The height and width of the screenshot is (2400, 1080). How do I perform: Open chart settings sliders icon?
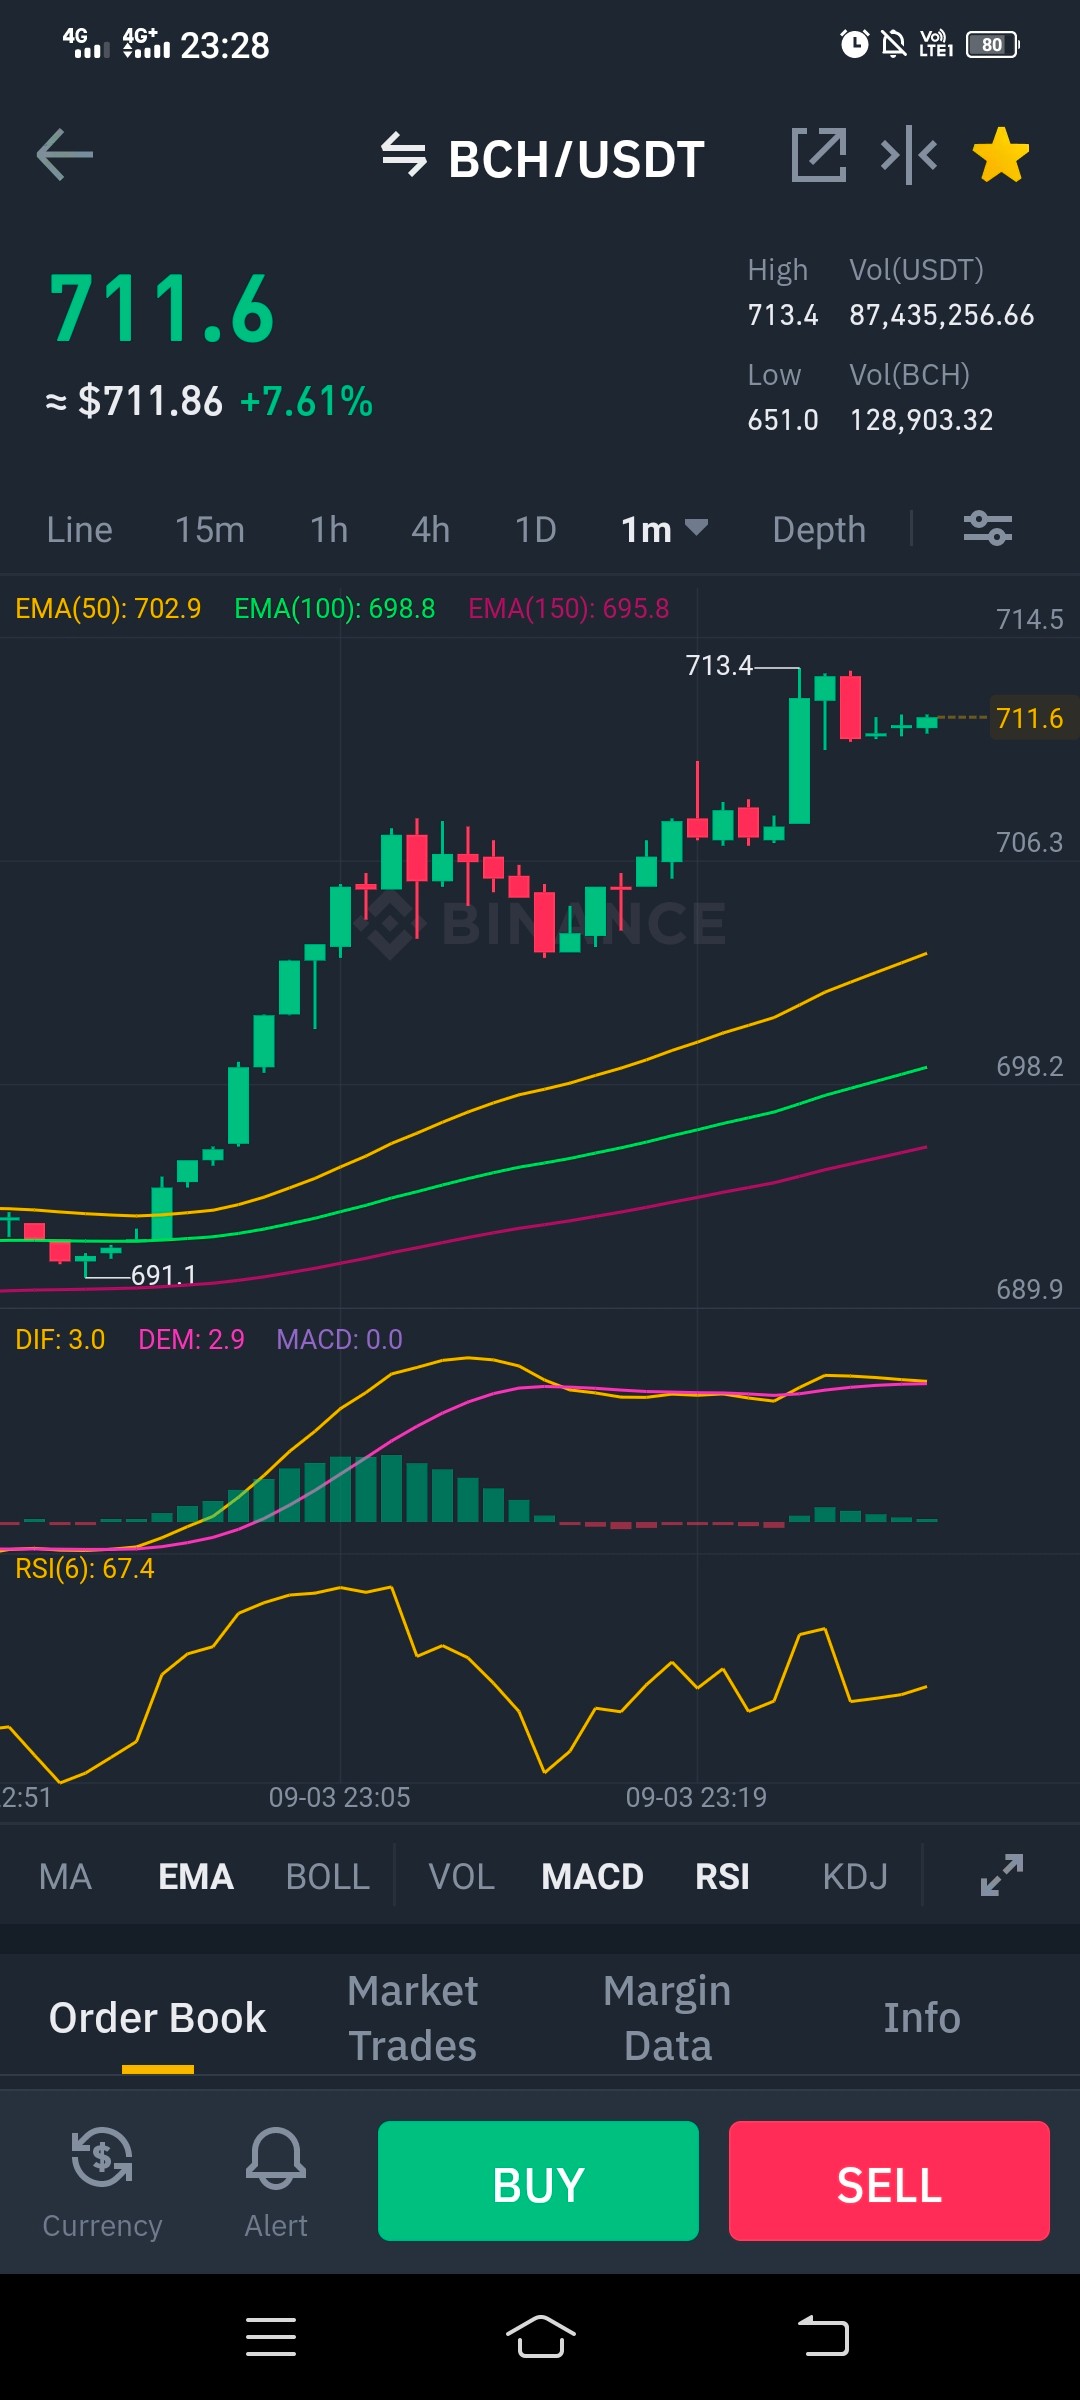pyautogui.click(x=988, y=528)
